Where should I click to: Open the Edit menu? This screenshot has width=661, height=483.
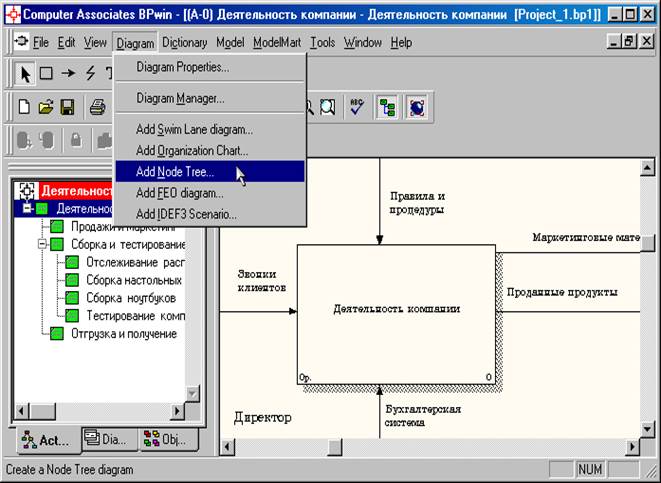(66, 43)
